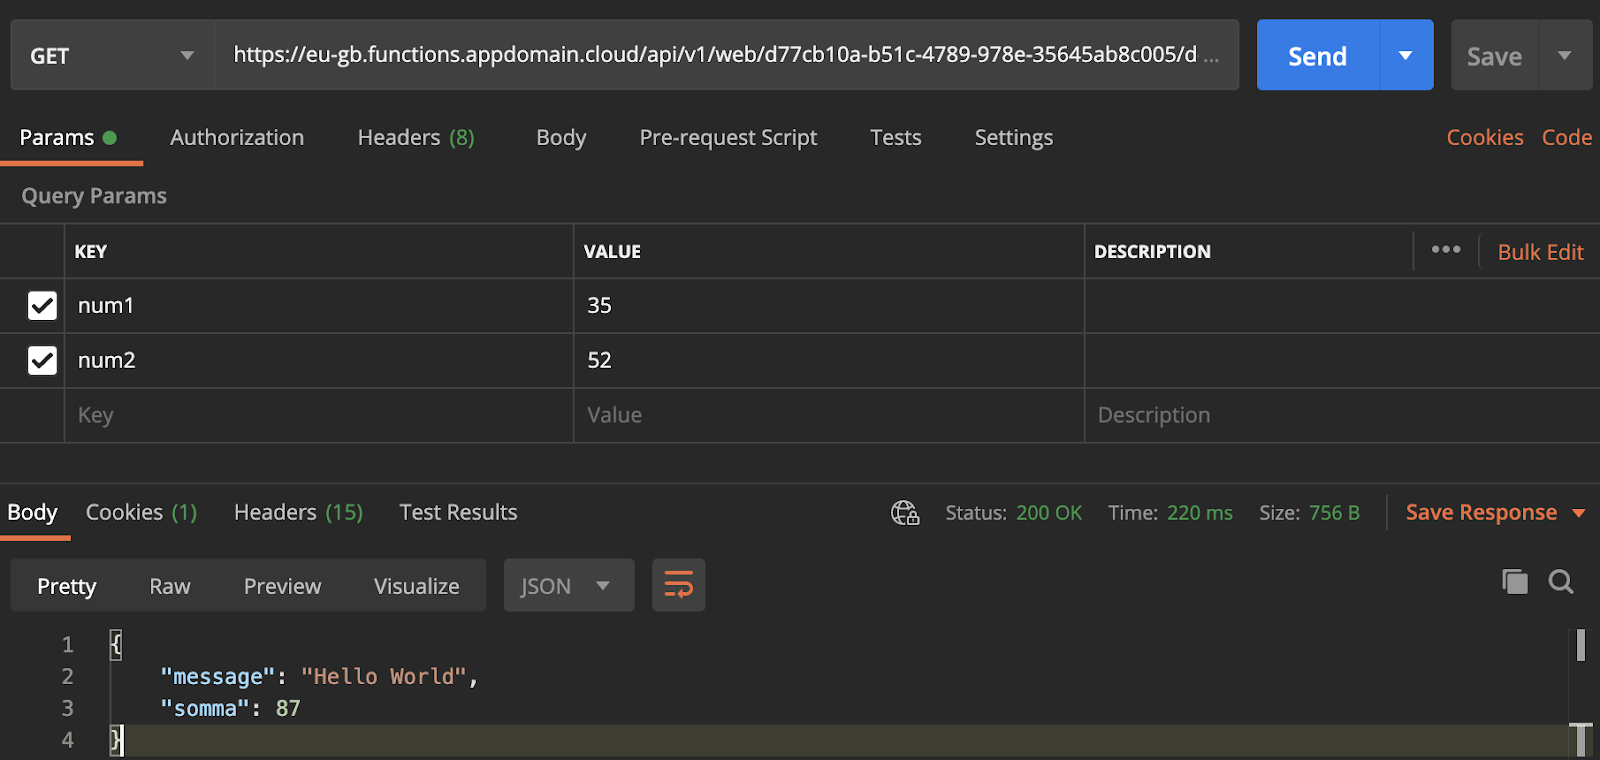Click the num1 value 35
This screenshot has height=760, width=1600.
[829, 306]
